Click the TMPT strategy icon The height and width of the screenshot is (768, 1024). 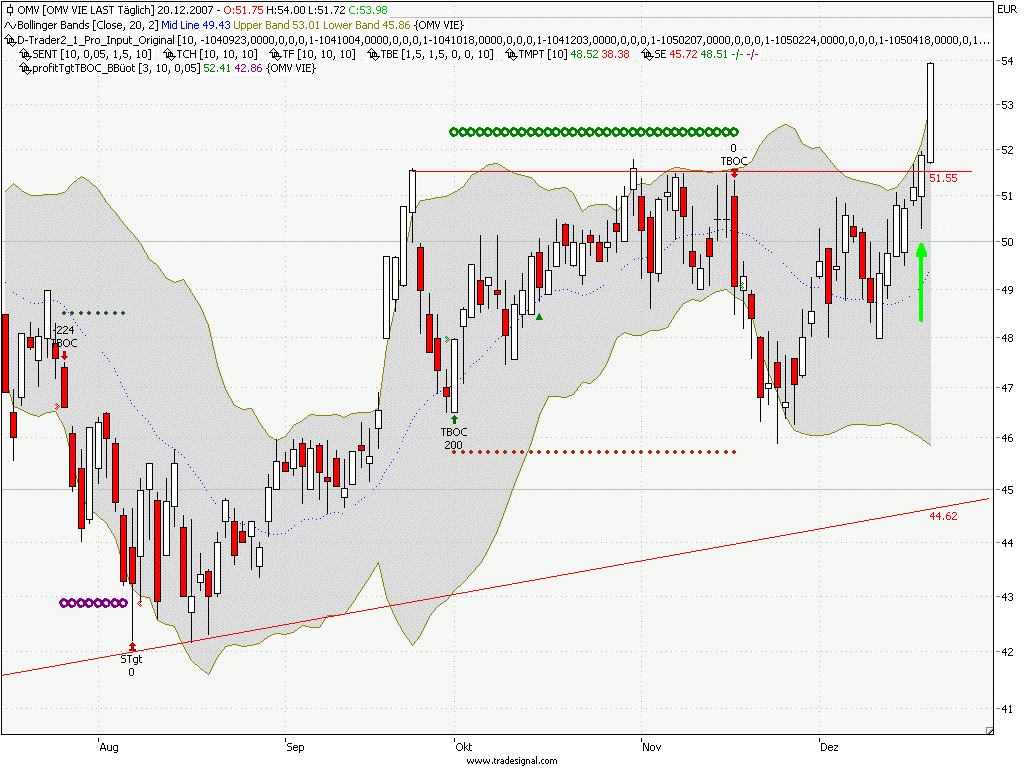pos(511,54)
